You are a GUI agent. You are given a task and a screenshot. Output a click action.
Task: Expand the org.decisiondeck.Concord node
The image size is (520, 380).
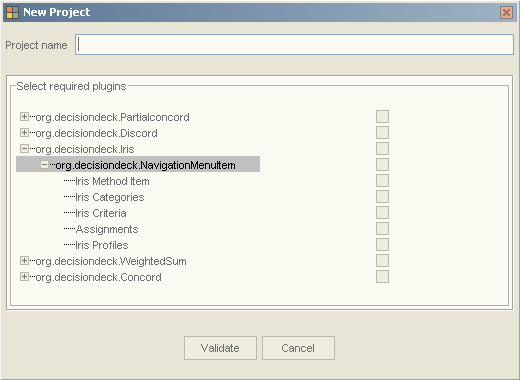click(x=24, y=277)
